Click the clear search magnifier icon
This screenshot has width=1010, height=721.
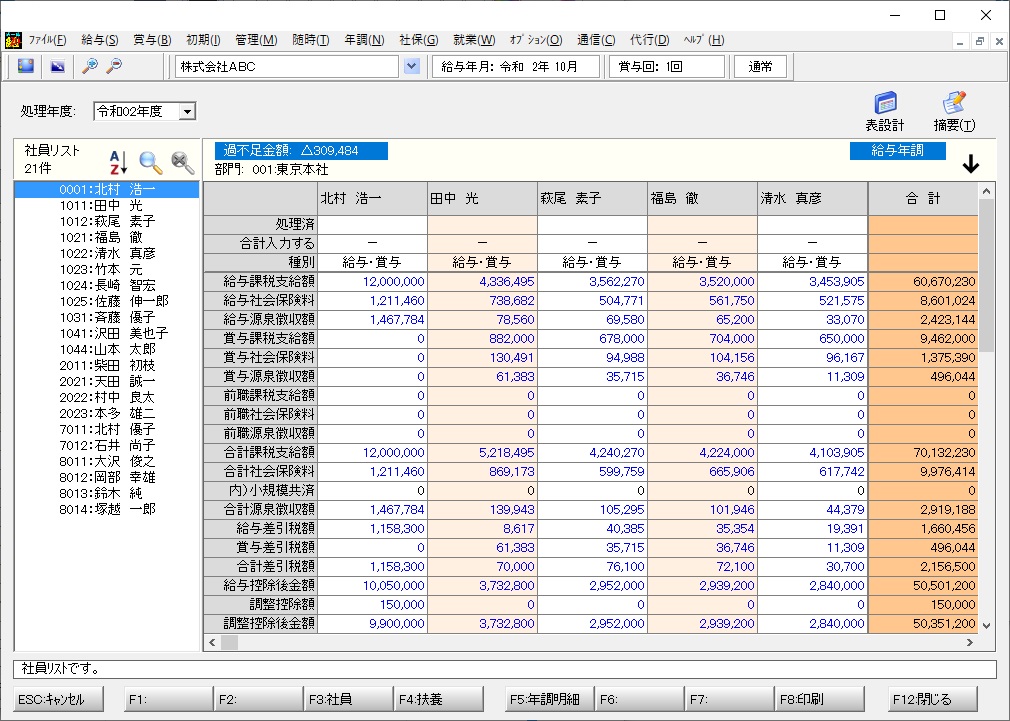[183, 162]
